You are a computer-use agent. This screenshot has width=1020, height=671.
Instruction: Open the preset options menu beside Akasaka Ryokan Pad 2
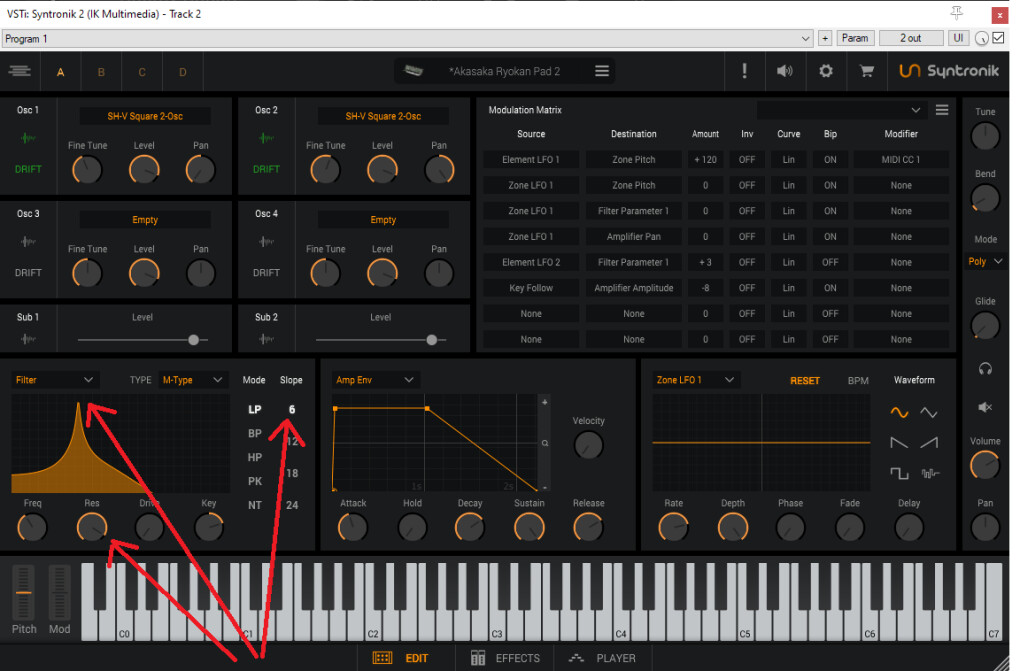coord(602,71)
